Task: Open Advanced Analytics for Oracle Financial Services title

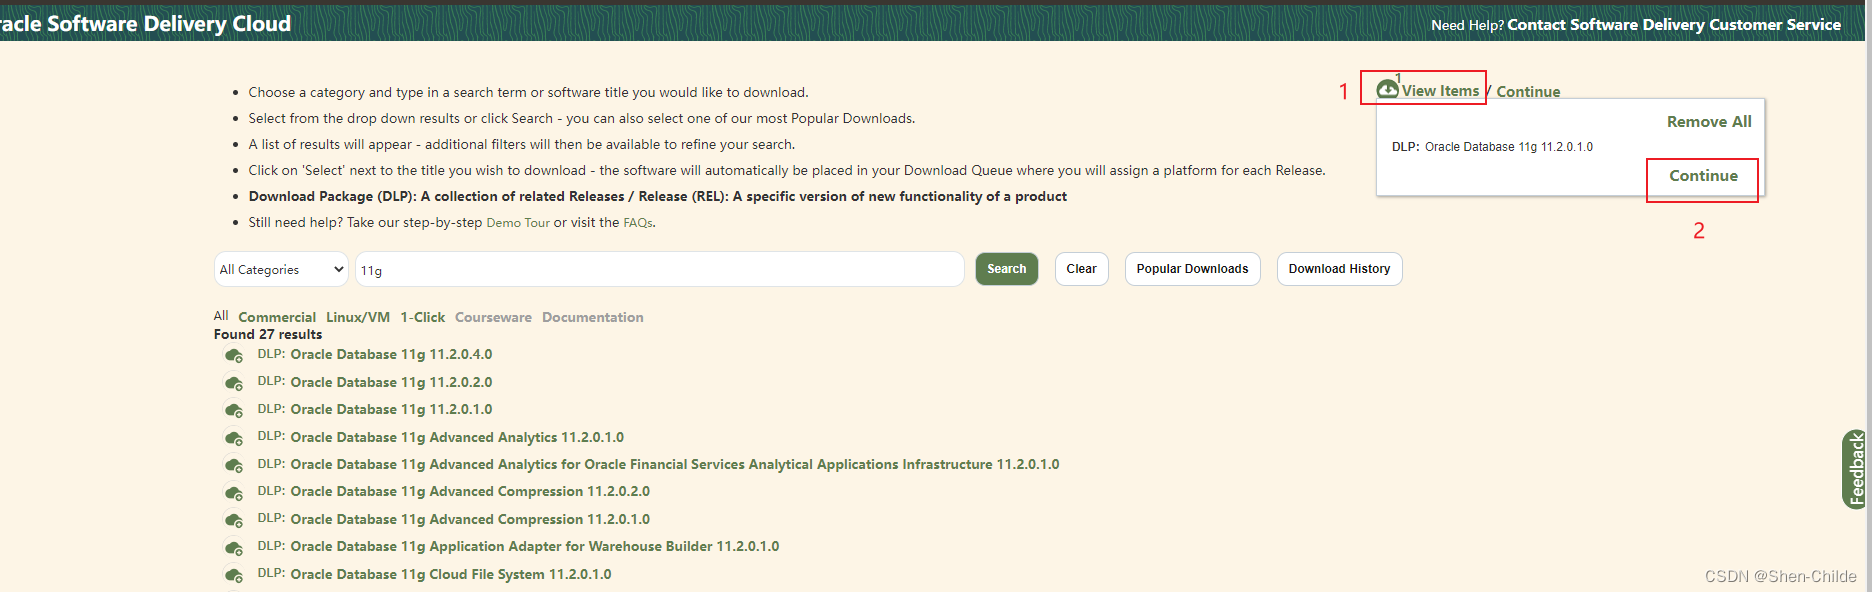Action: (x=675, y=464)
